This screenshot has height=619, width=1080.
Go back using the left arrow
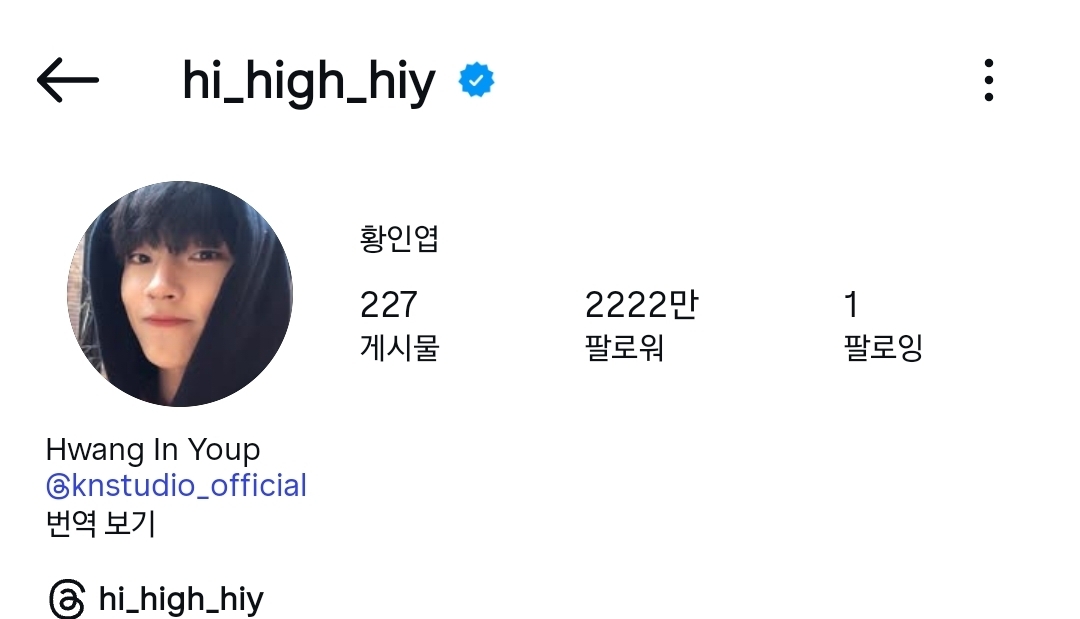68,81
